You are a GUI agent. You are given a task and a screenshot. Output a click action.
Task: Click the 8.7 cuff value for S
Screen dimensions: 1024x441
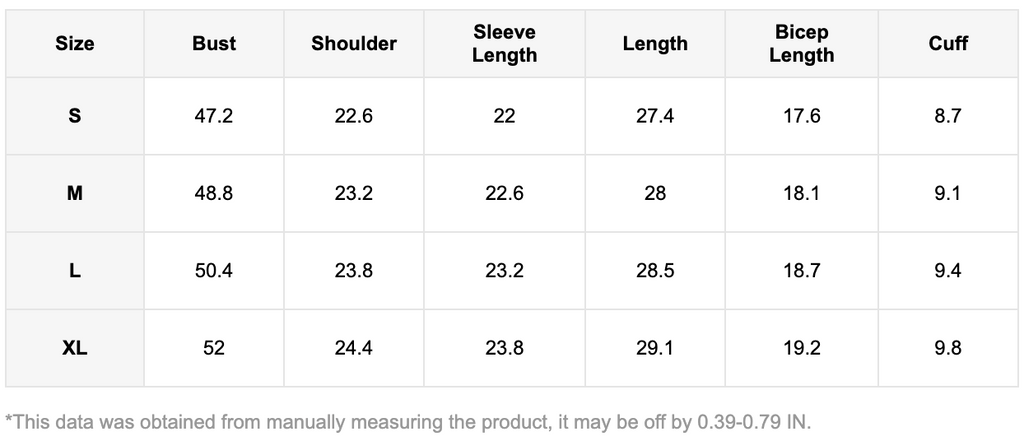948,116
